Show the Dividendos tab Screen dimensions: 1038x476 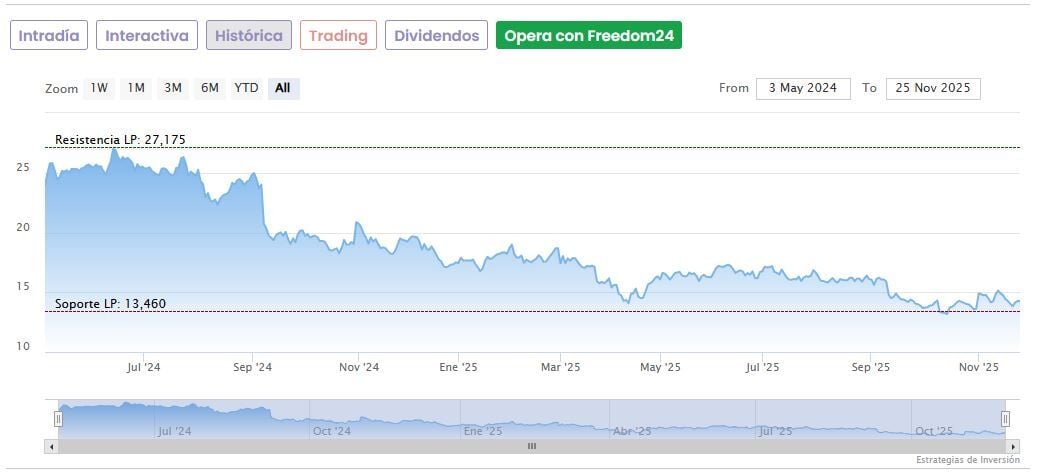436,35
